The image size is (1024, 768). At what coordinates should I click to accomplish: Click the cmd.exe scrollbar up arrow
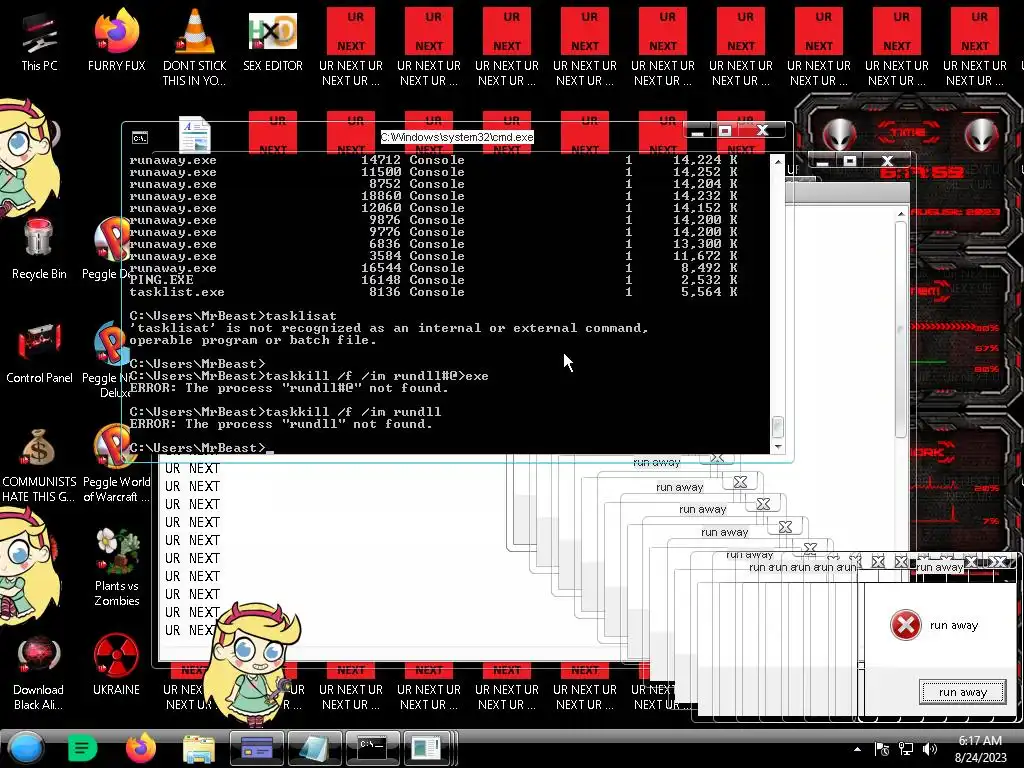(777, 161)
